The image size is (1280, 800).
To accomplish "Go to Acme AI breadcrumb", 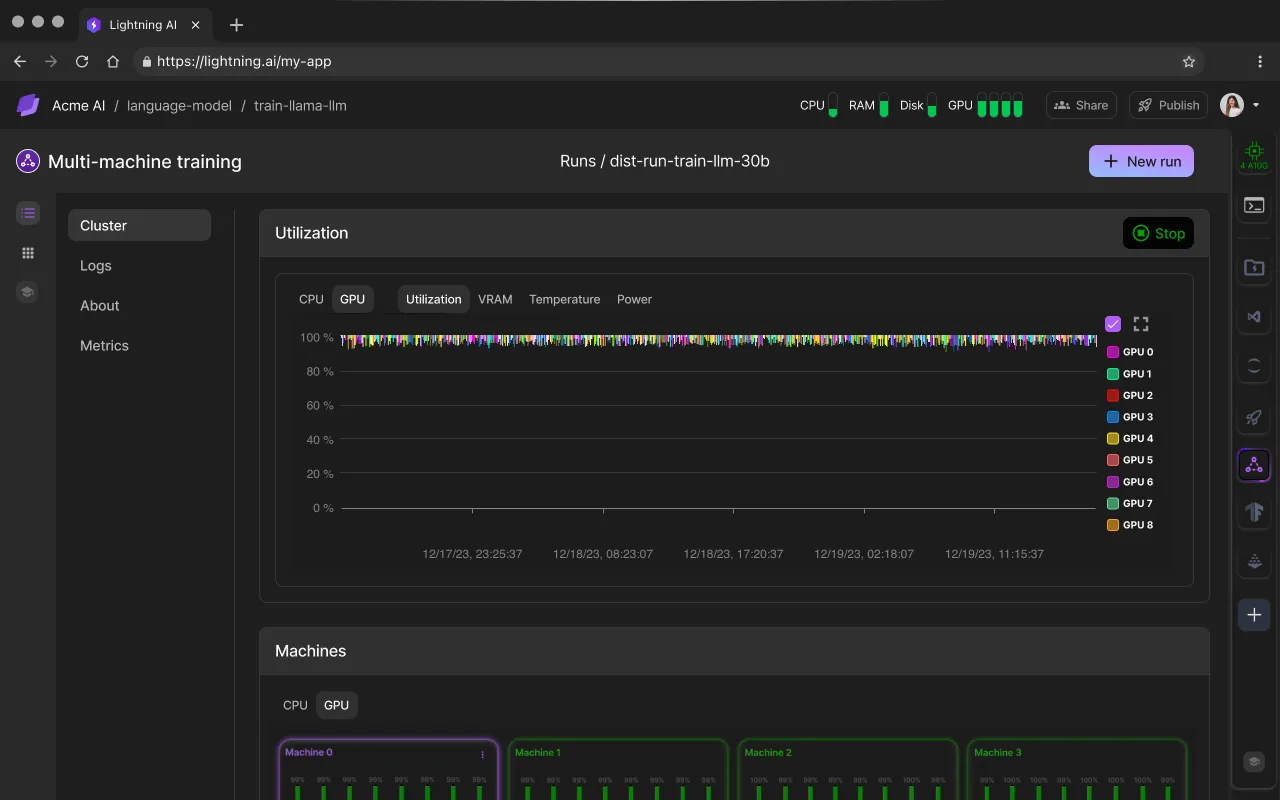I will point(78,105).
